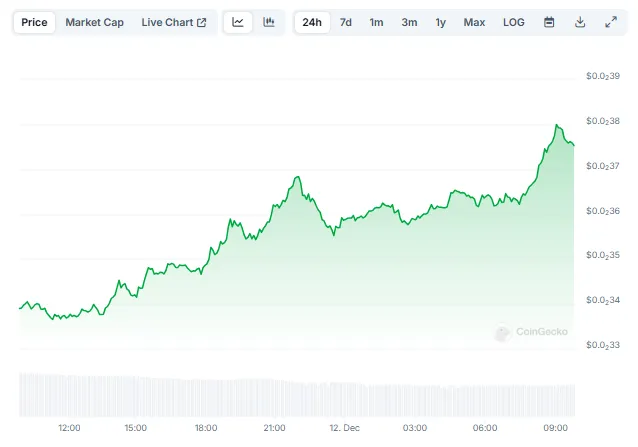The image size is (638, 447).
Task: Select the 24h time range
Action: pyautogui.click(x=312, y=22)
